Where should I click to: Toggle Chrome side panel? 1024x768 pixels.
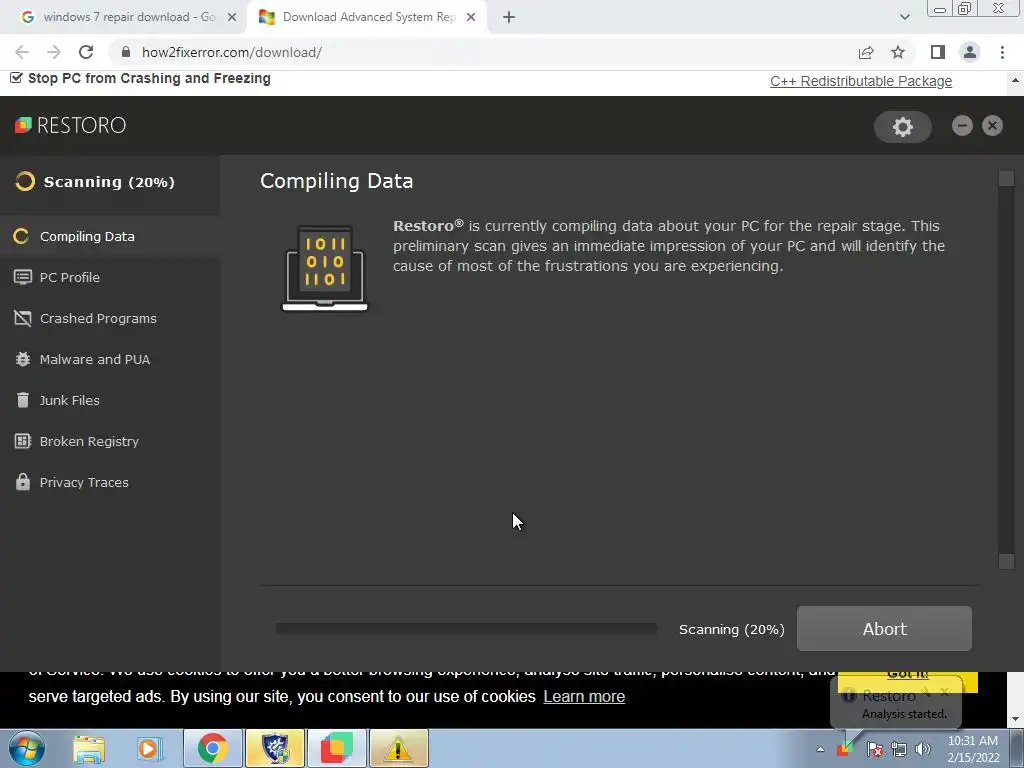tap(938, 52)
